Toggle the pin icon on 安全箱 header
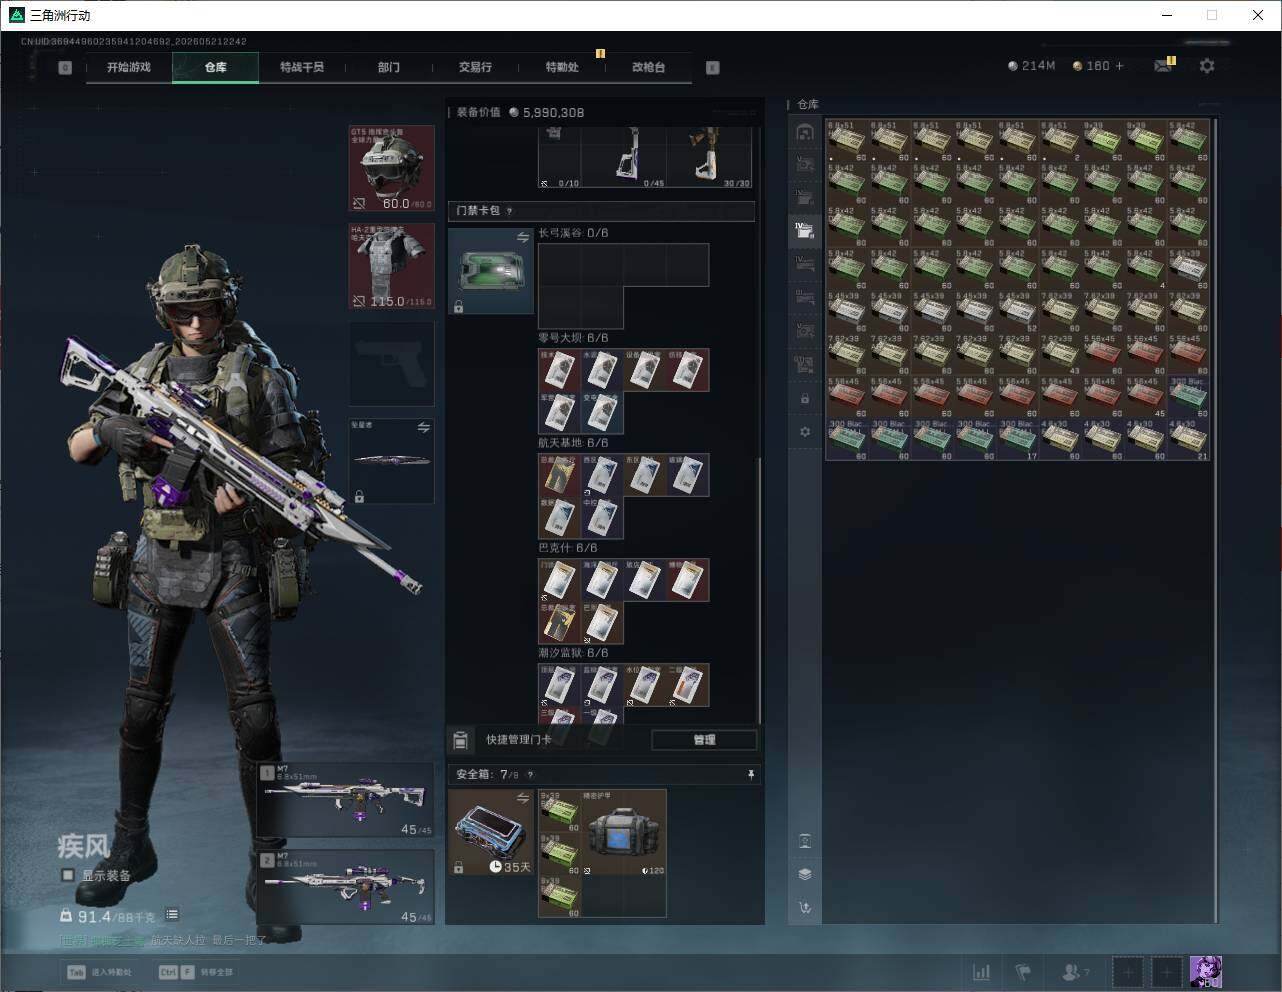 751,775
